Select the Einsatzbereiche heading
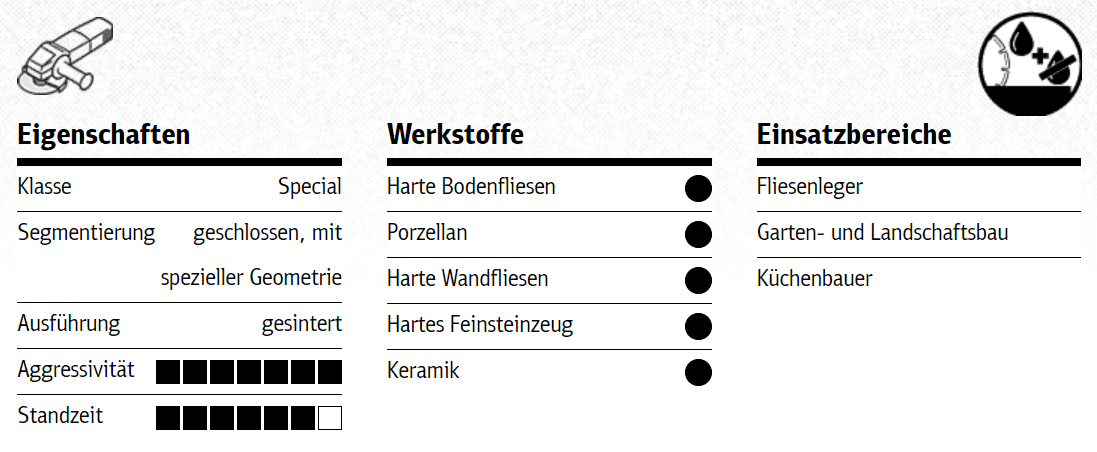This screenshot has width=1097, height=452. click(854, 134)
